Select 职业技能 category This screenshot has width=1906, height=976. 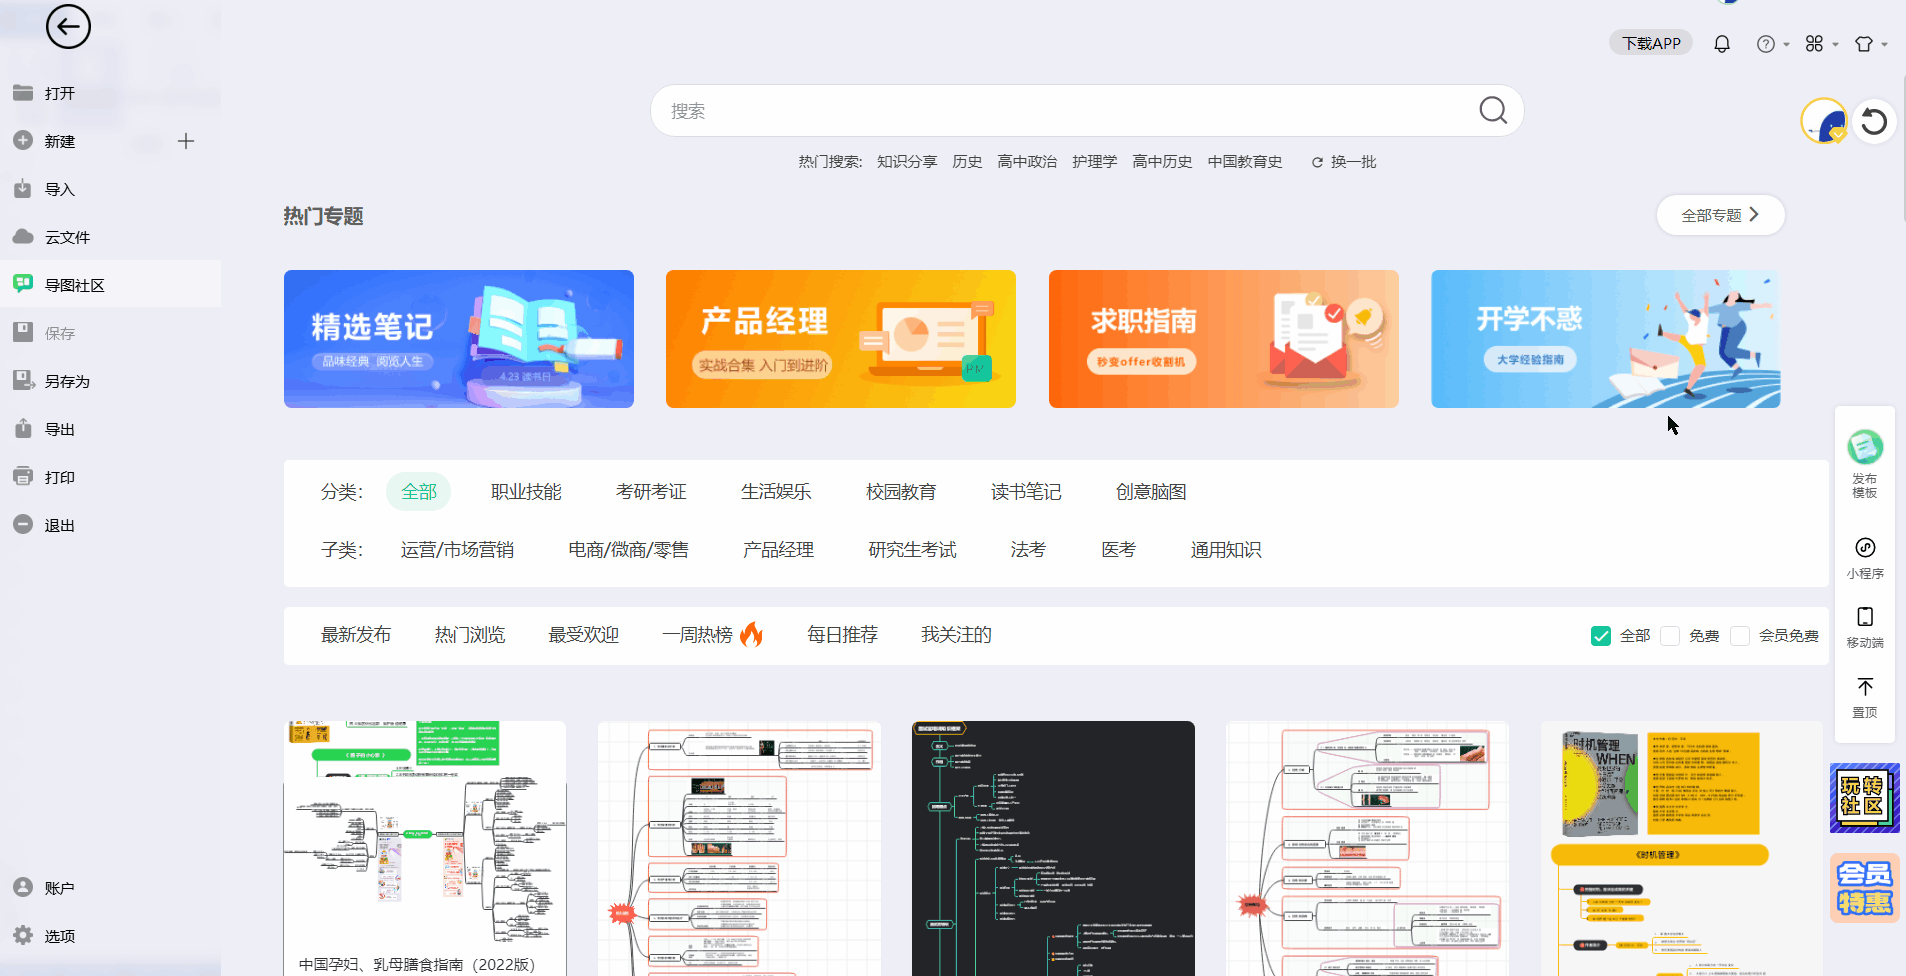pyautogui.click(x=526, y=492)
